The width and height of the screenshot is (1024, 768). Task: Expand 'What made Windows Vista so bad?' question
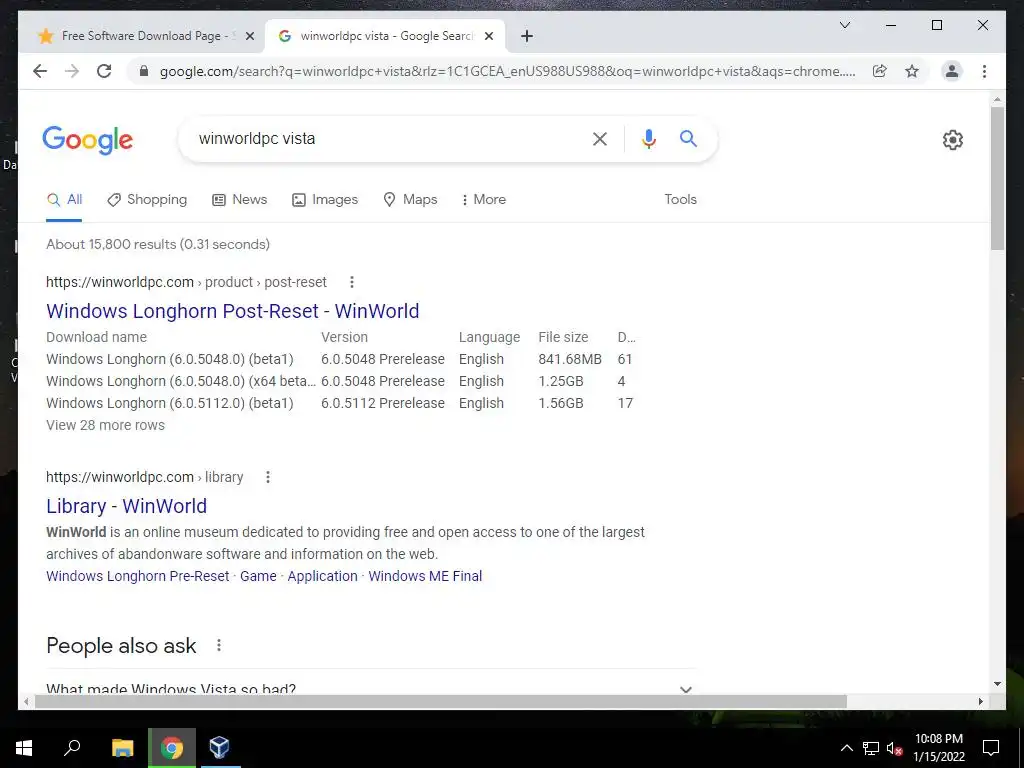(371, 688)
